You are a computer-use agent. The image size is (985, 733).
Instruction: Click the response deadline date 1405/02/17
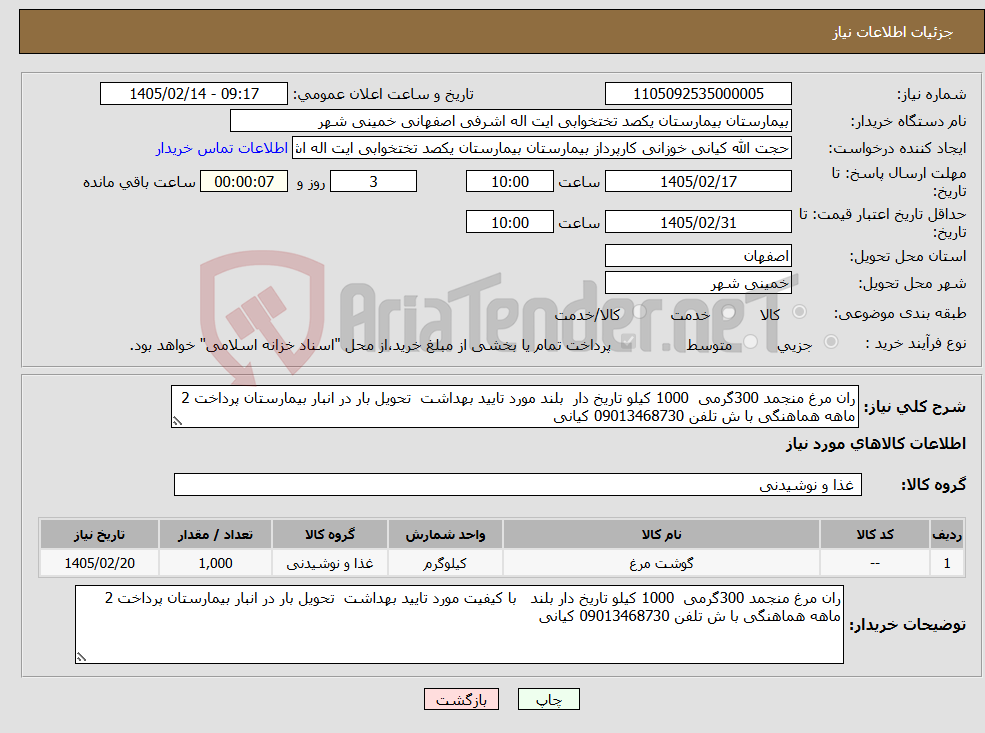tap(698, 182)
